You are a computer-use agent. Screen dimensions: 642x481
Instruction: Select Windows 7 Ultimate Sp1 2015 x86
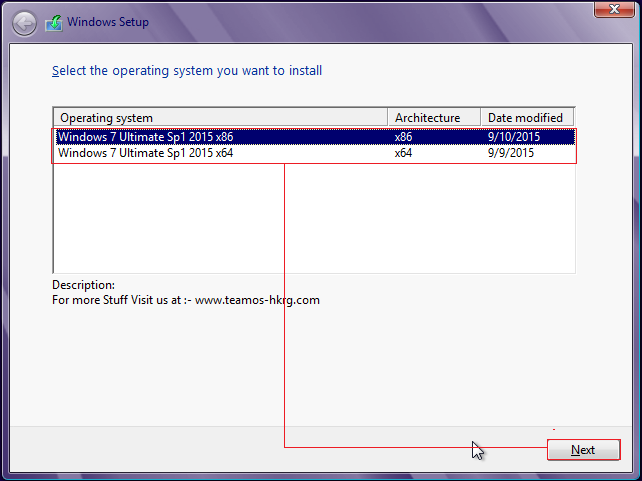click(315, 137)
